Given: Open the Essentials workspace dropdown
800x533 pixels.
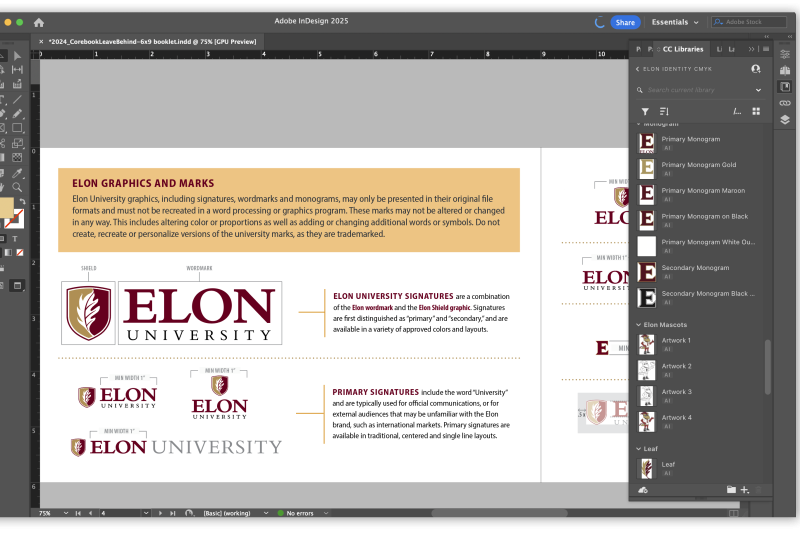Looking at the screenshot, I should [x=675, y=22].
